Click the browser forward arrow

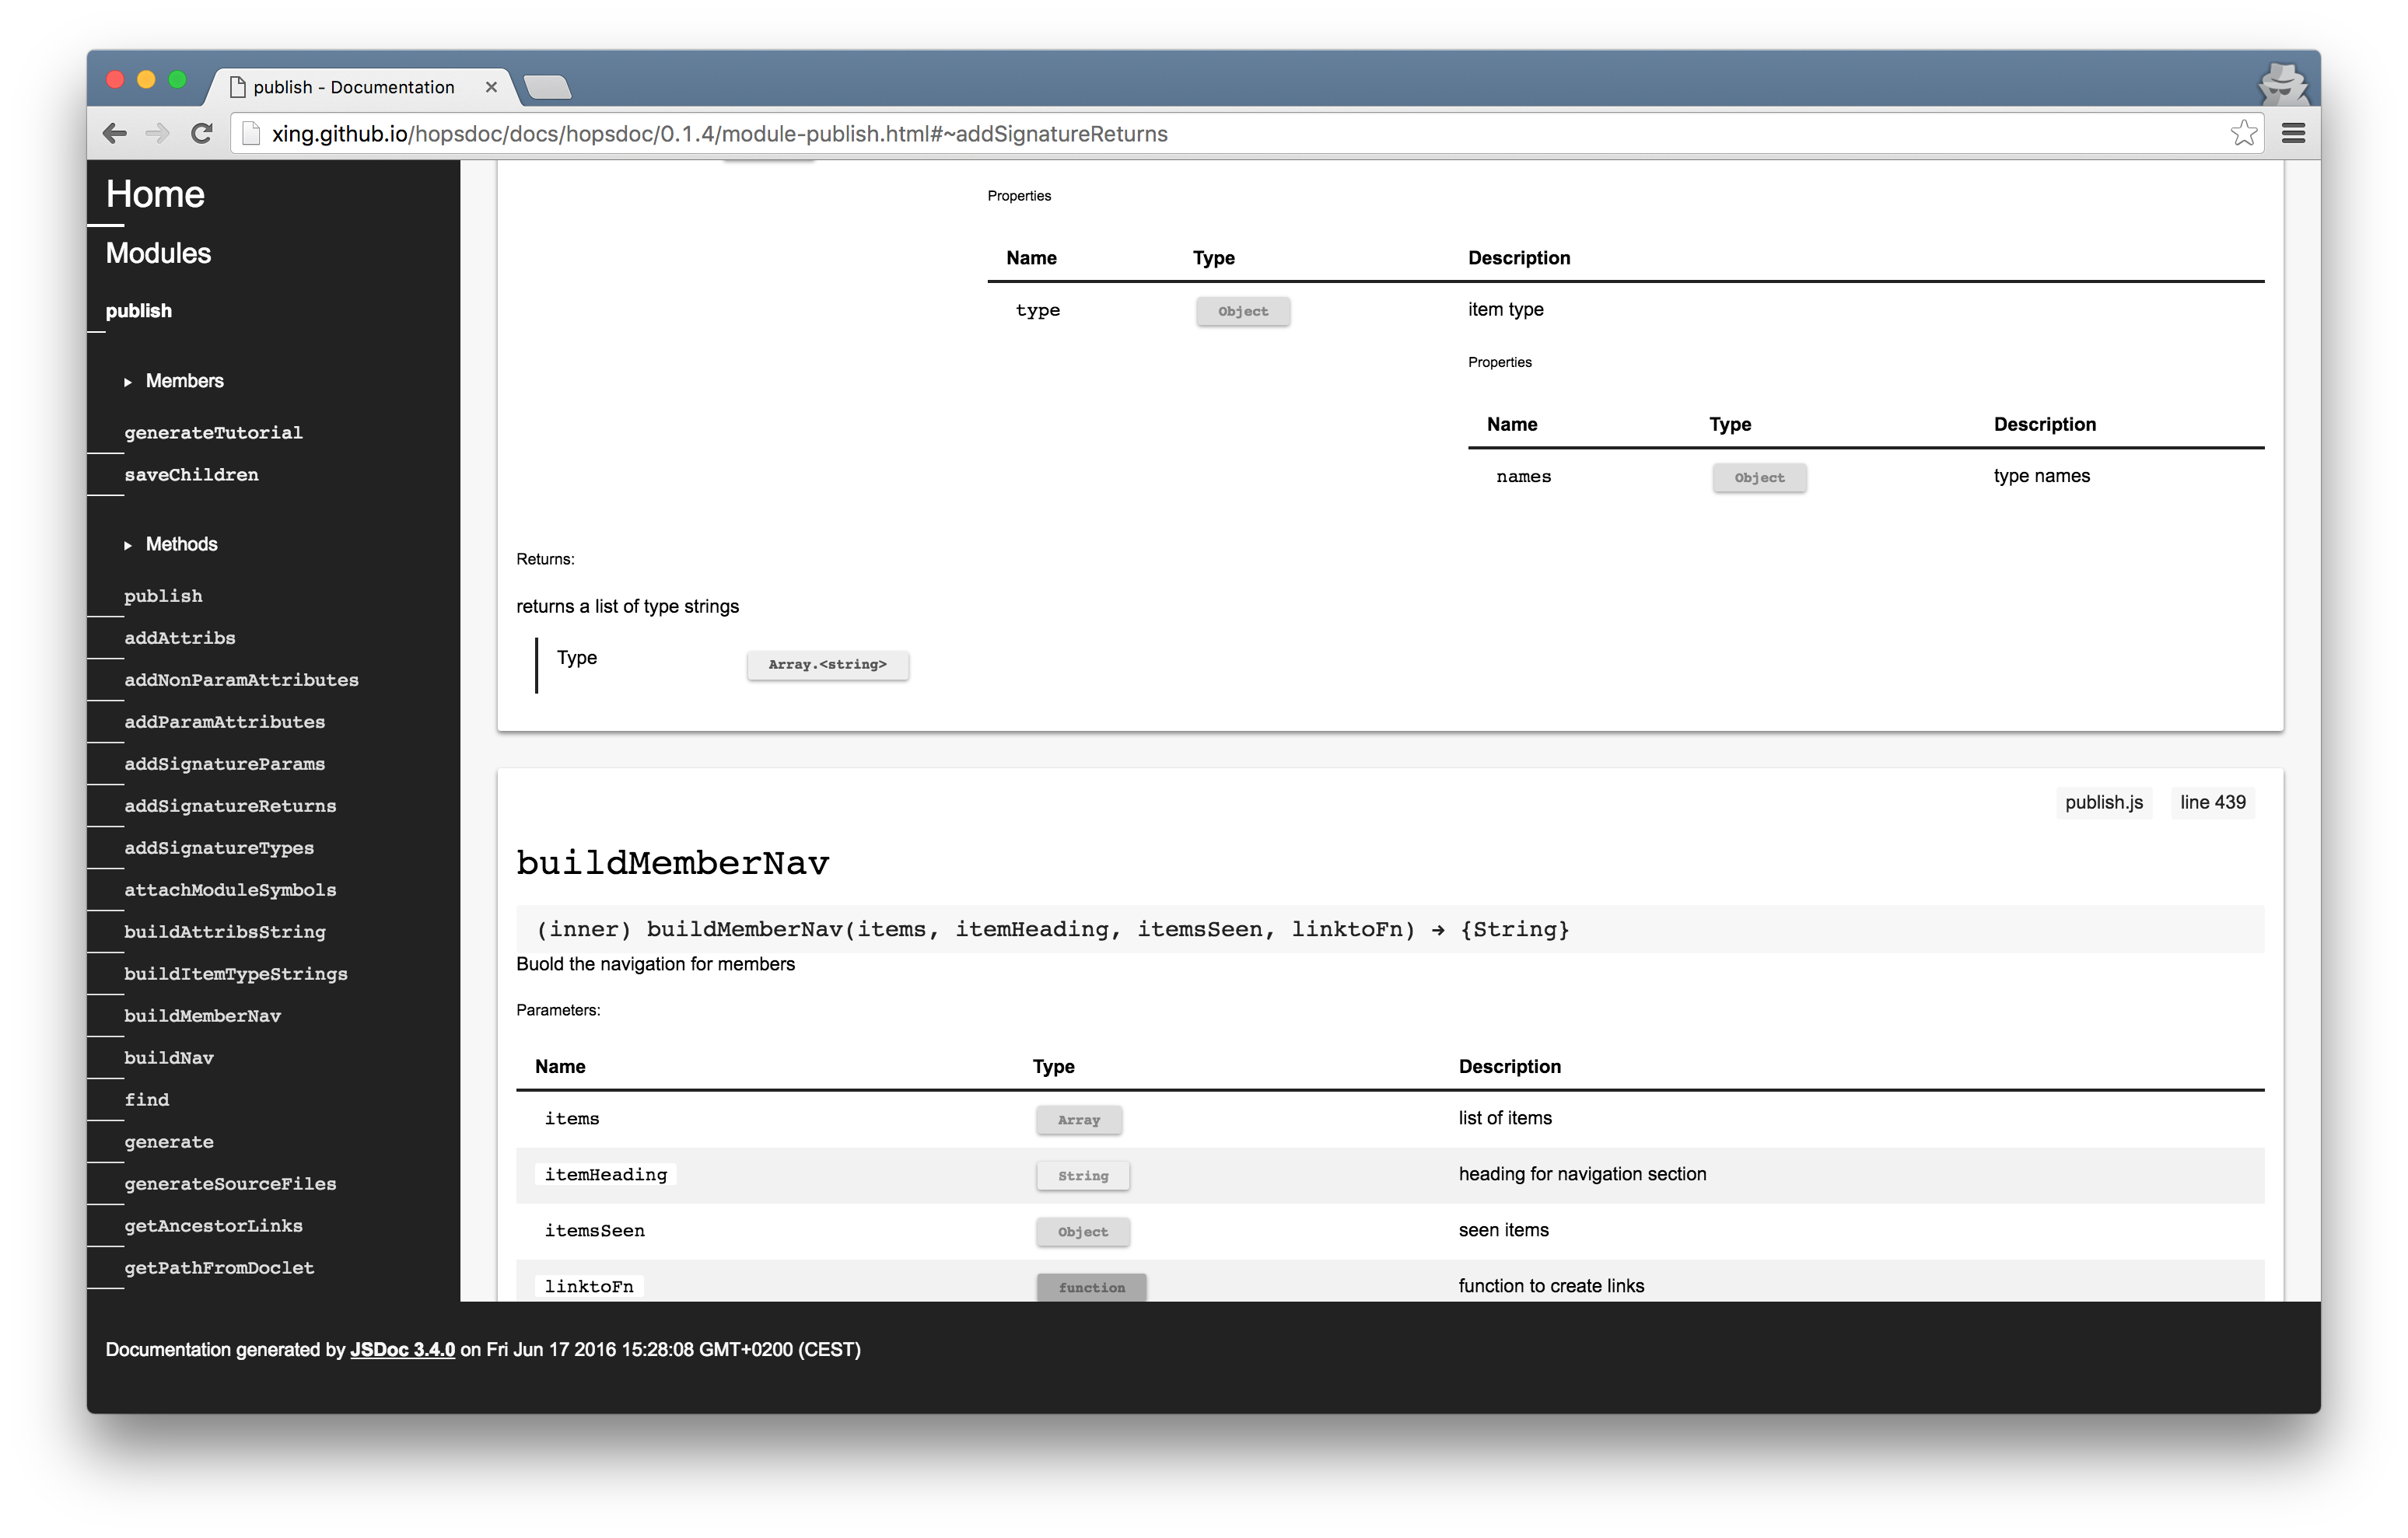click(x=158, y=133)
